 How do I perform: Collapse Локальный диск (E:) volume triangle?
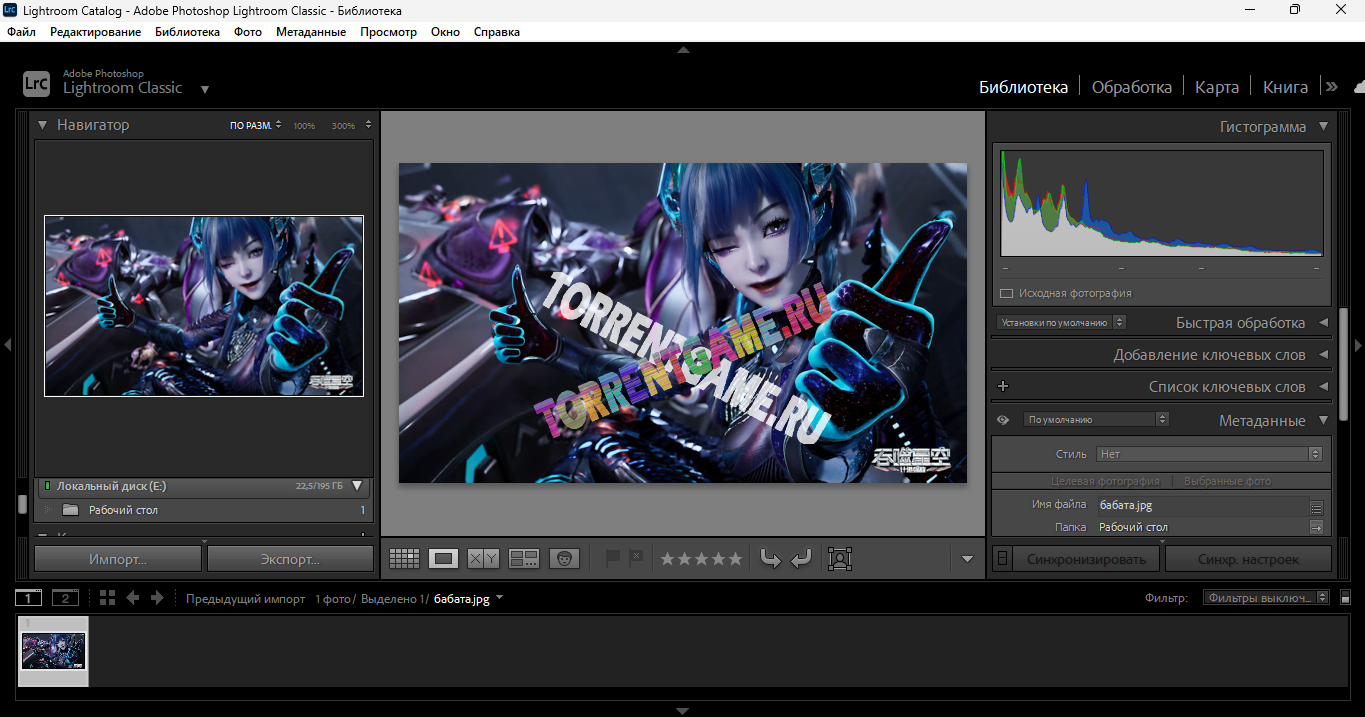[357, 486]
